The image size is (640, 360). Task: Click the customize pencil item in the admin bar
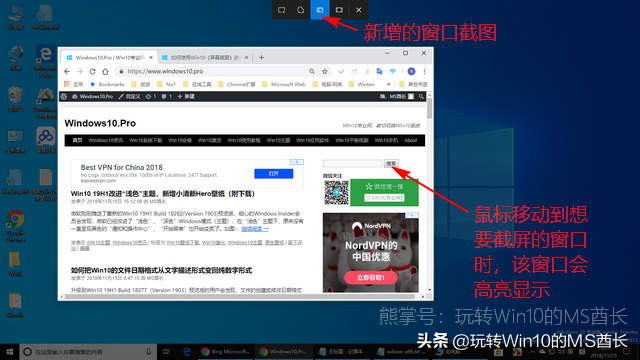tap(129, 97)
